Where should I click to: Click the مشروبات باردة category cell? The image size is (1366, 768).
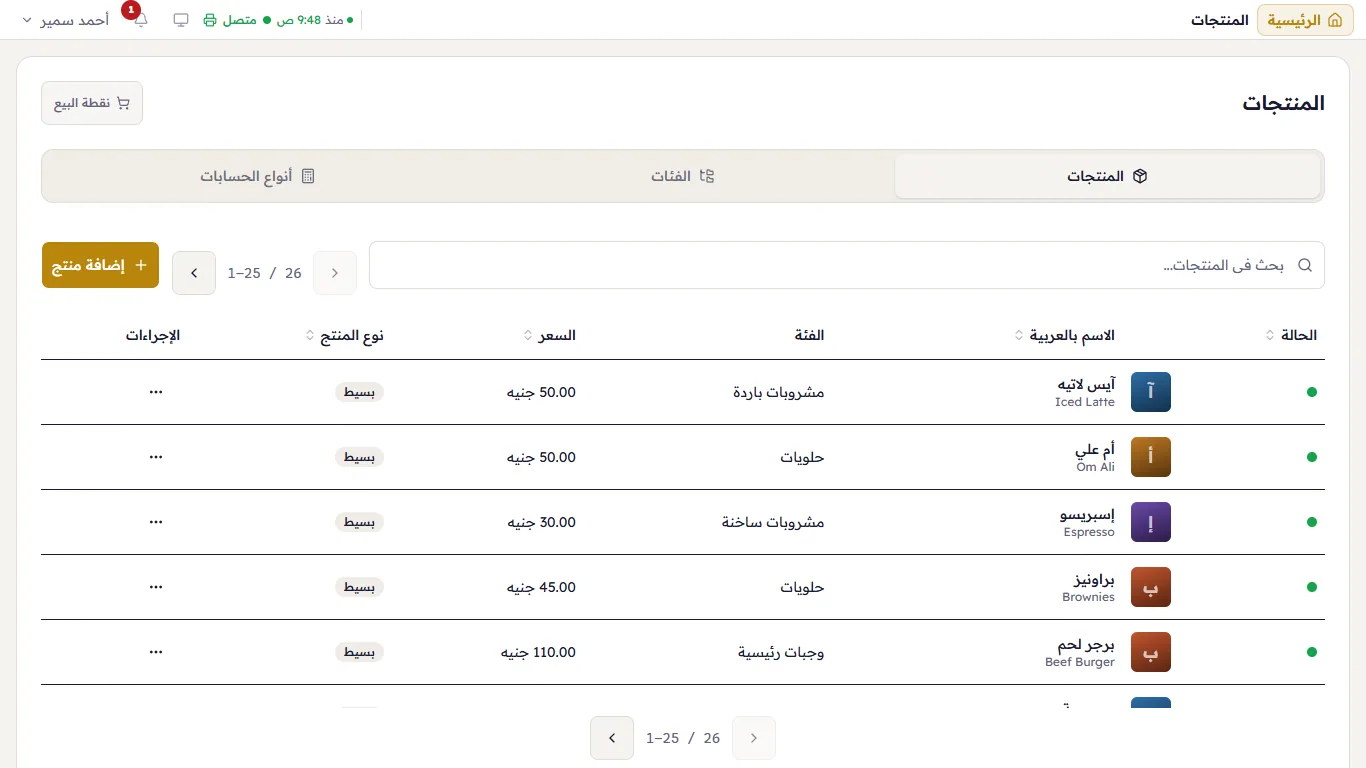coord(779,392)
